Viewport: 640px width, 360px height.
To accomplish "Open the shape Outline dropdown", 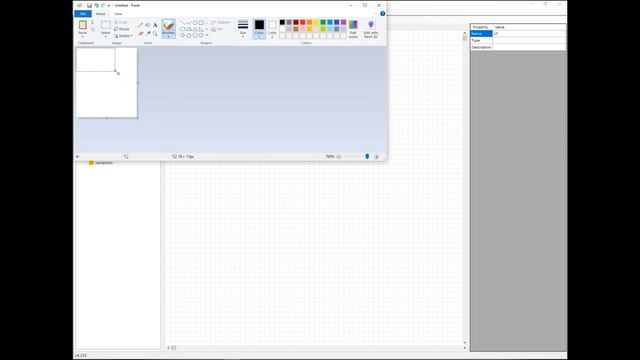I will pos(220,22).
